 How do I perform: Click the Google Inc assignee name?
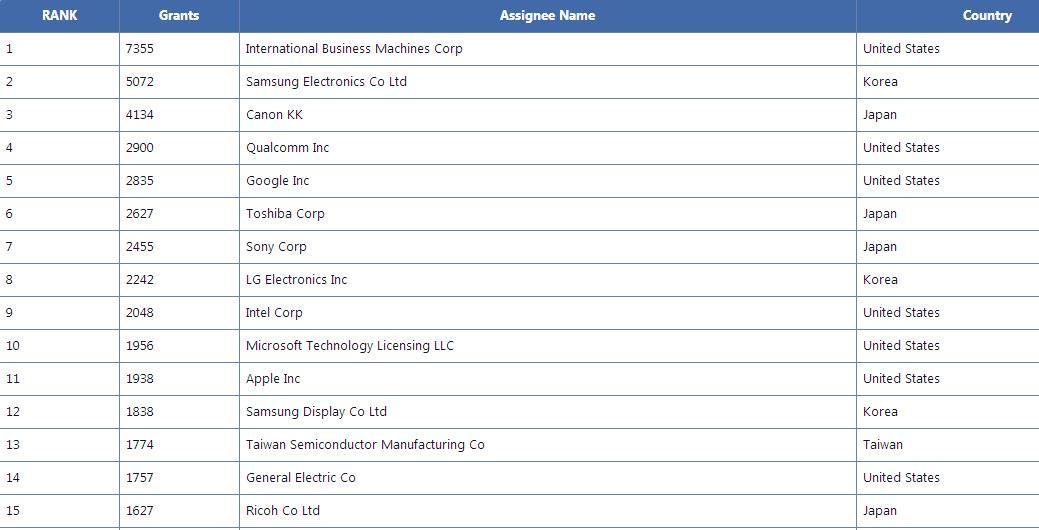277,180
